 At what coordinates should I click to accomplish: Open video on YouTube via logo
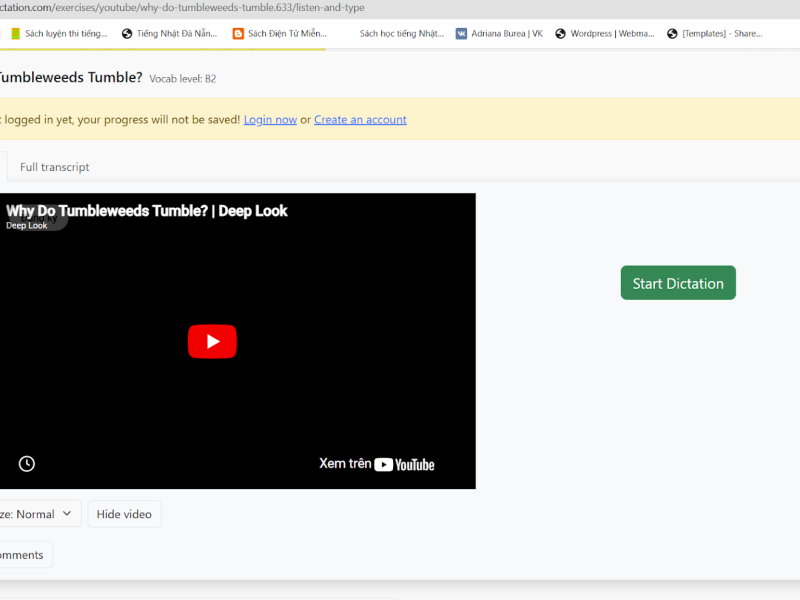click(404, 464)
